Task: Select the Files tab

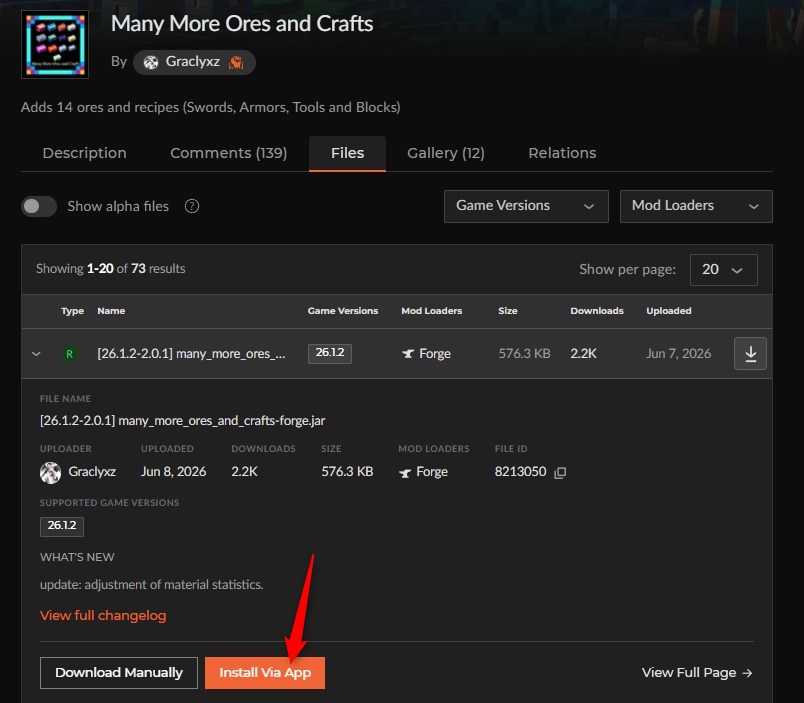Action: pyautogui.click(x=347, y=153)
